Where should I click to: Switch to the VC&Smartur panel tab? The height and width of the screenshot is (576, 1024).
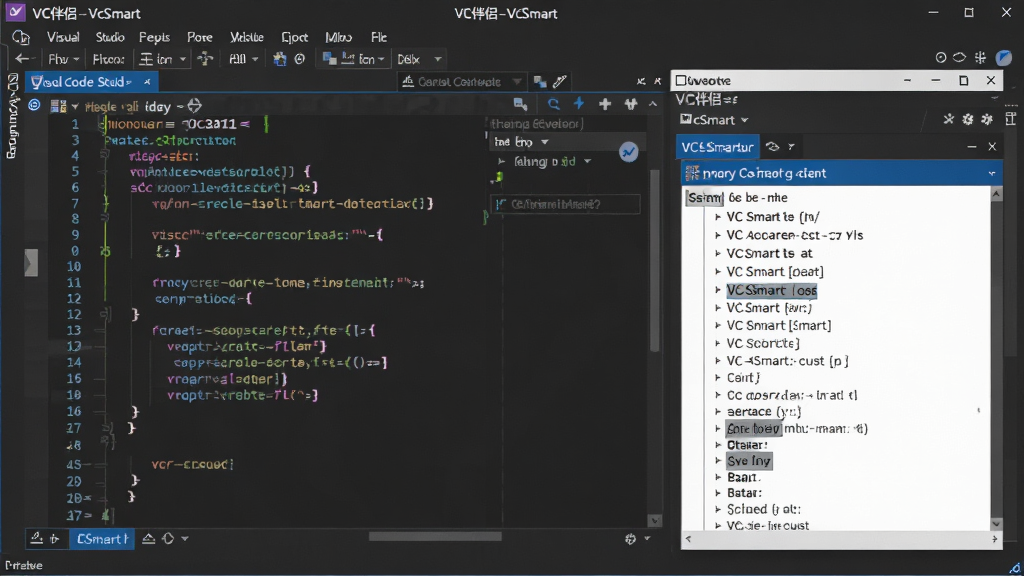(x=717, y=147)
